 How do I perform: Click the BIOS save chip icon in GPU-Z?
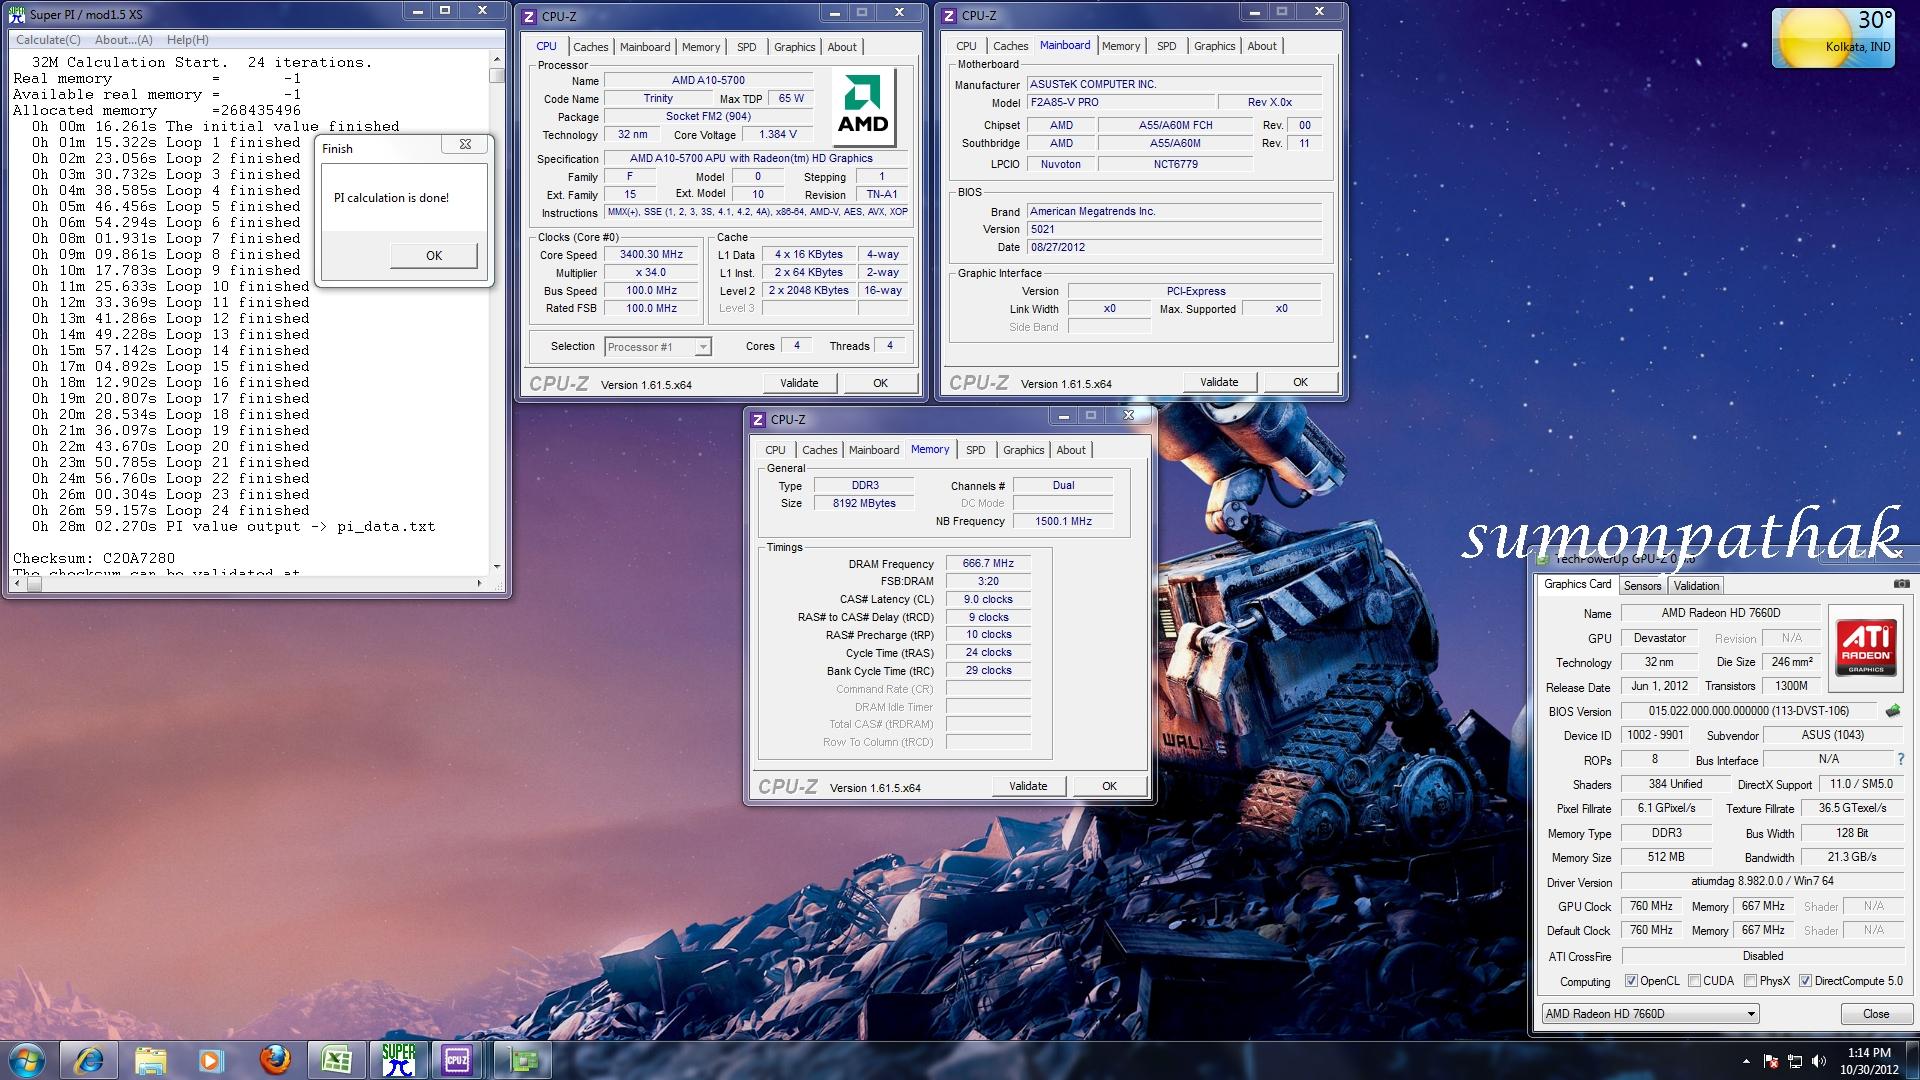click(x=1893, y=711)
